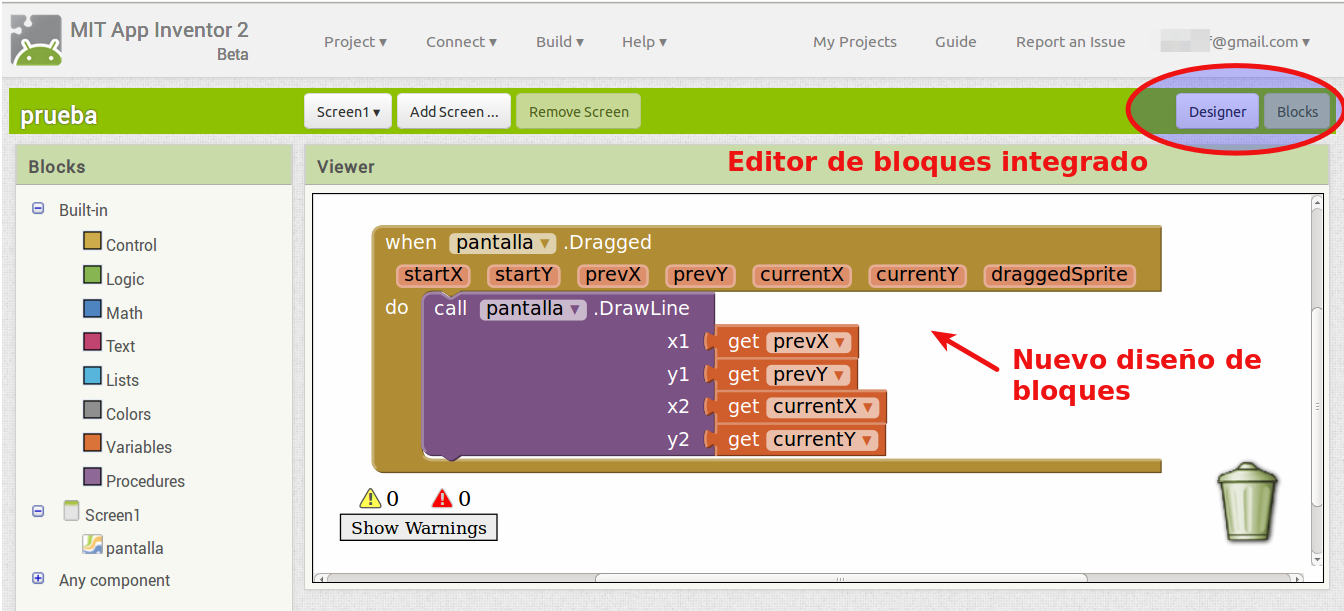This screenshot has height=611, width=1344.
Task: Open the Text blocks drawer
Action: click(x=108, y=344)
